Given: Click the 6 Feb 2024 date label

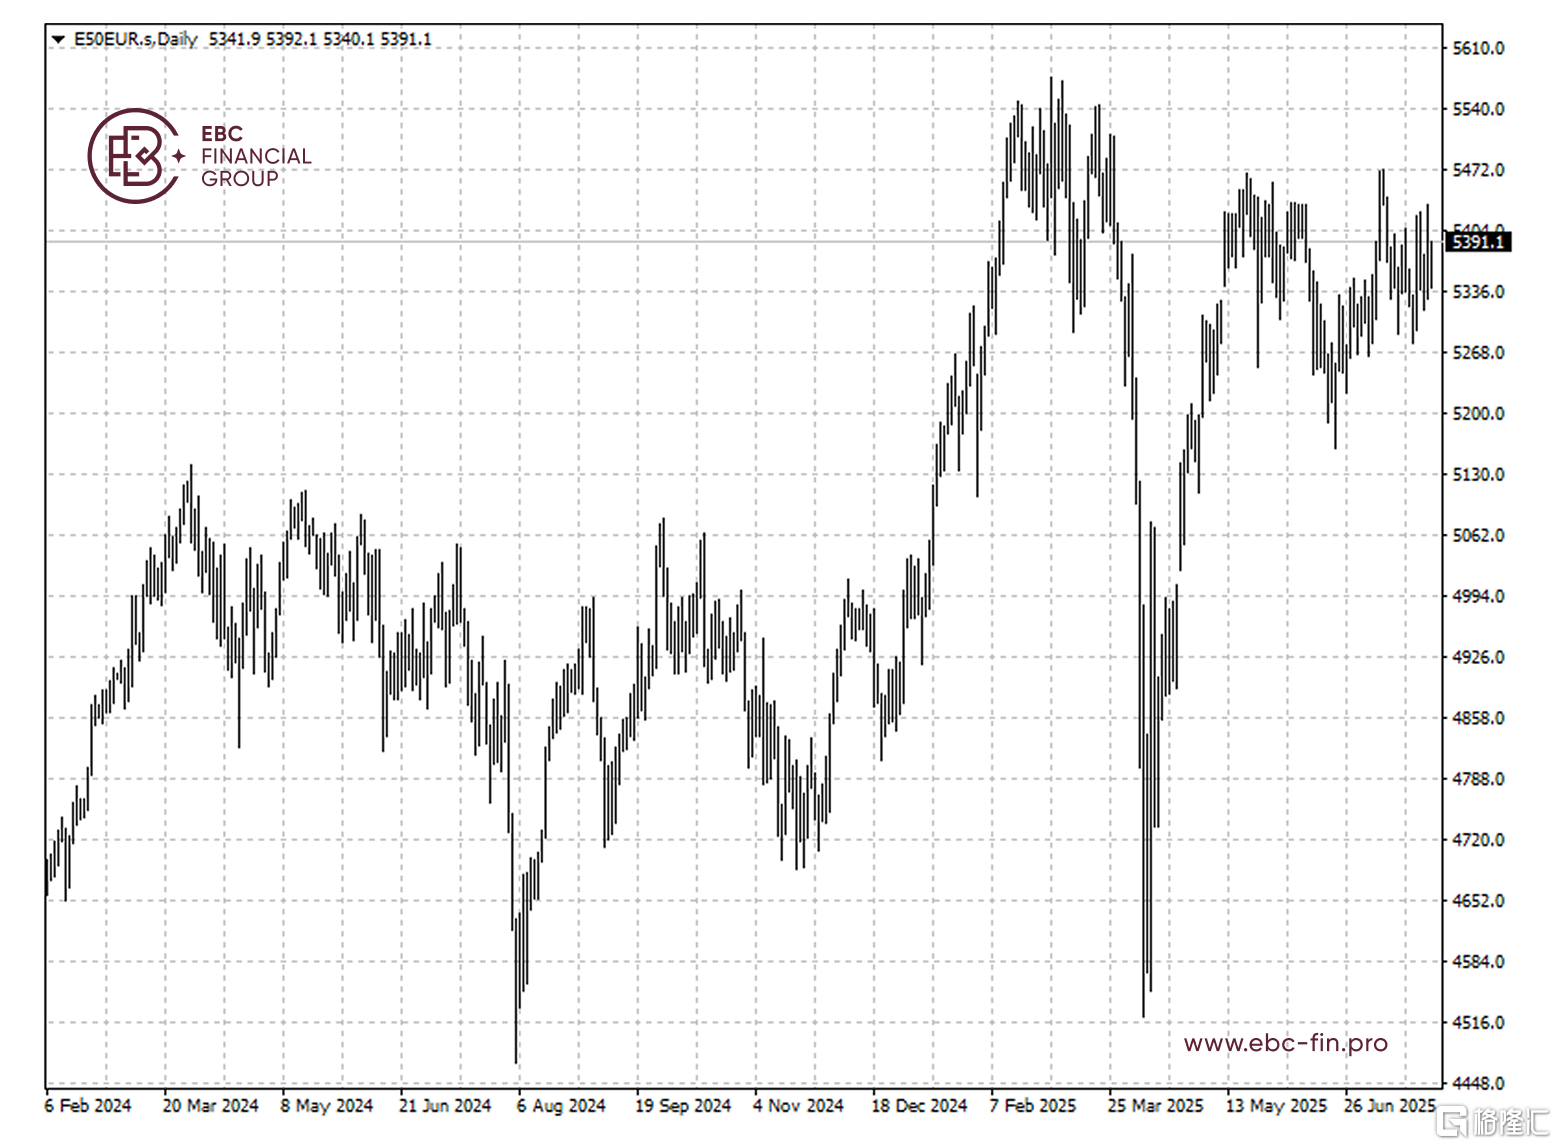Looking at the screenshot, I should pyautogui.click(x=88, y=1106).
